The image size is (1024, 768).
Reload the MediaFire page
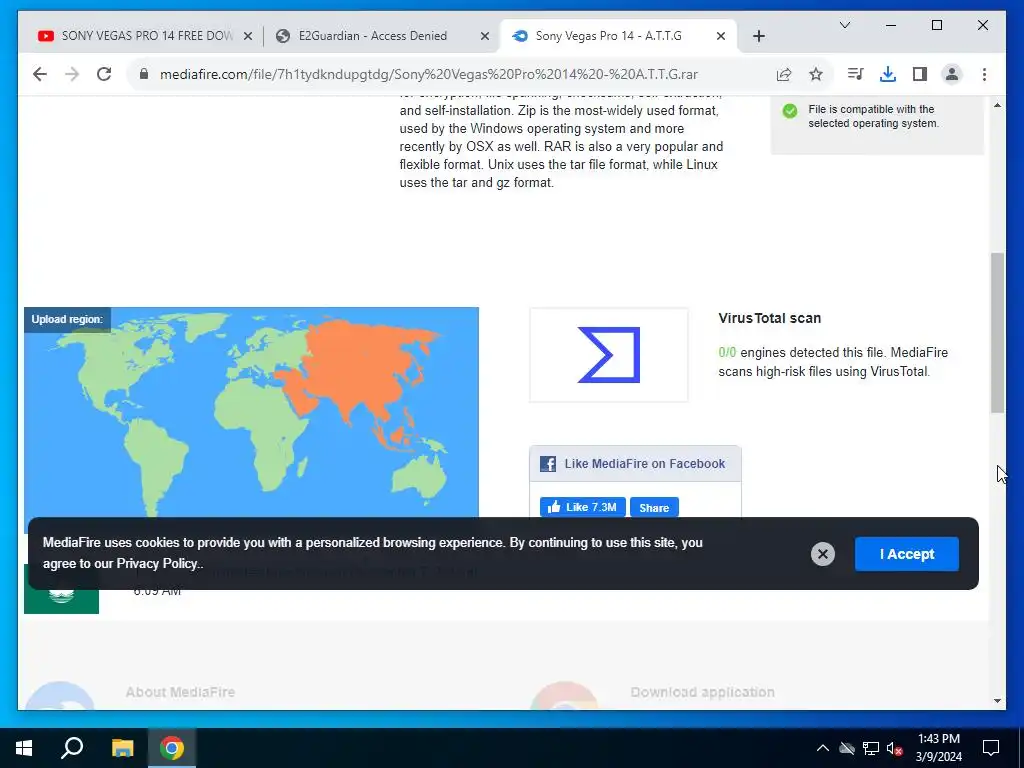[x=104, y=74]
